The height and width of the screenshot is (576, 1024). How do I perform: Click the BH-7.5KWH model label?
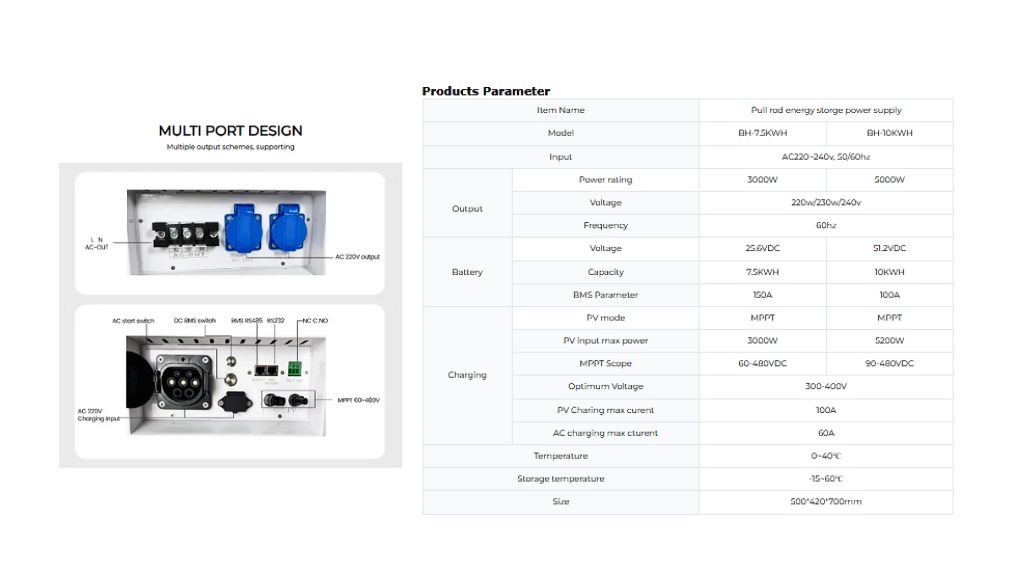762,133
